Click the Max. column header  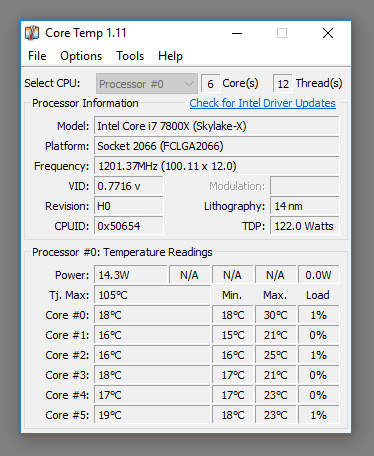[275, 295]
